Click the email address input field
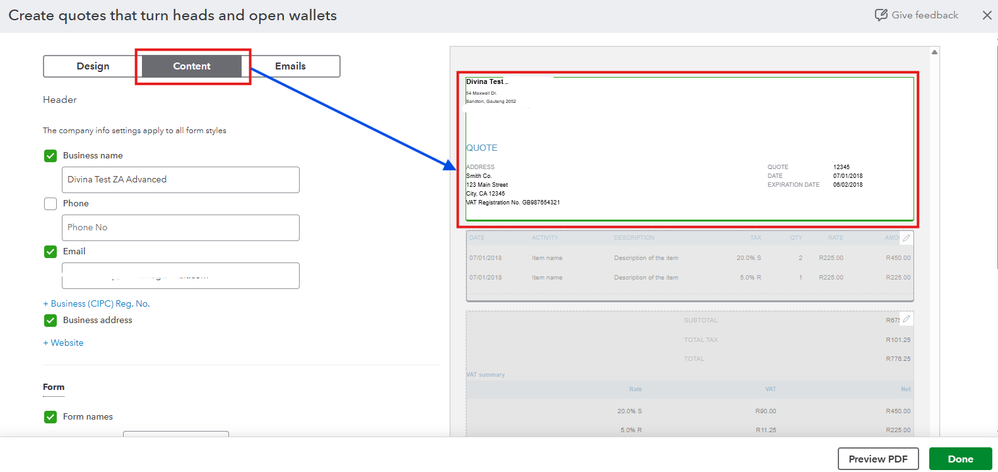The width and height of the screenshot is (998, 472). [x=181, y=275]
